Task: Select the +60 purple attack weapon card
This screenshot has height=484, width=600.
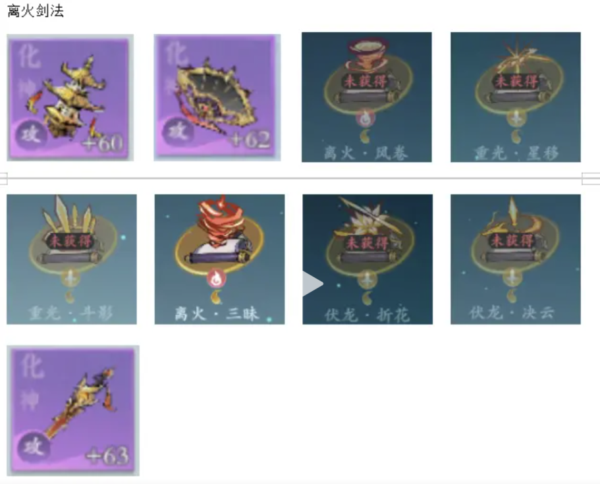Action: pyautogui.click(x=70, y=98)
